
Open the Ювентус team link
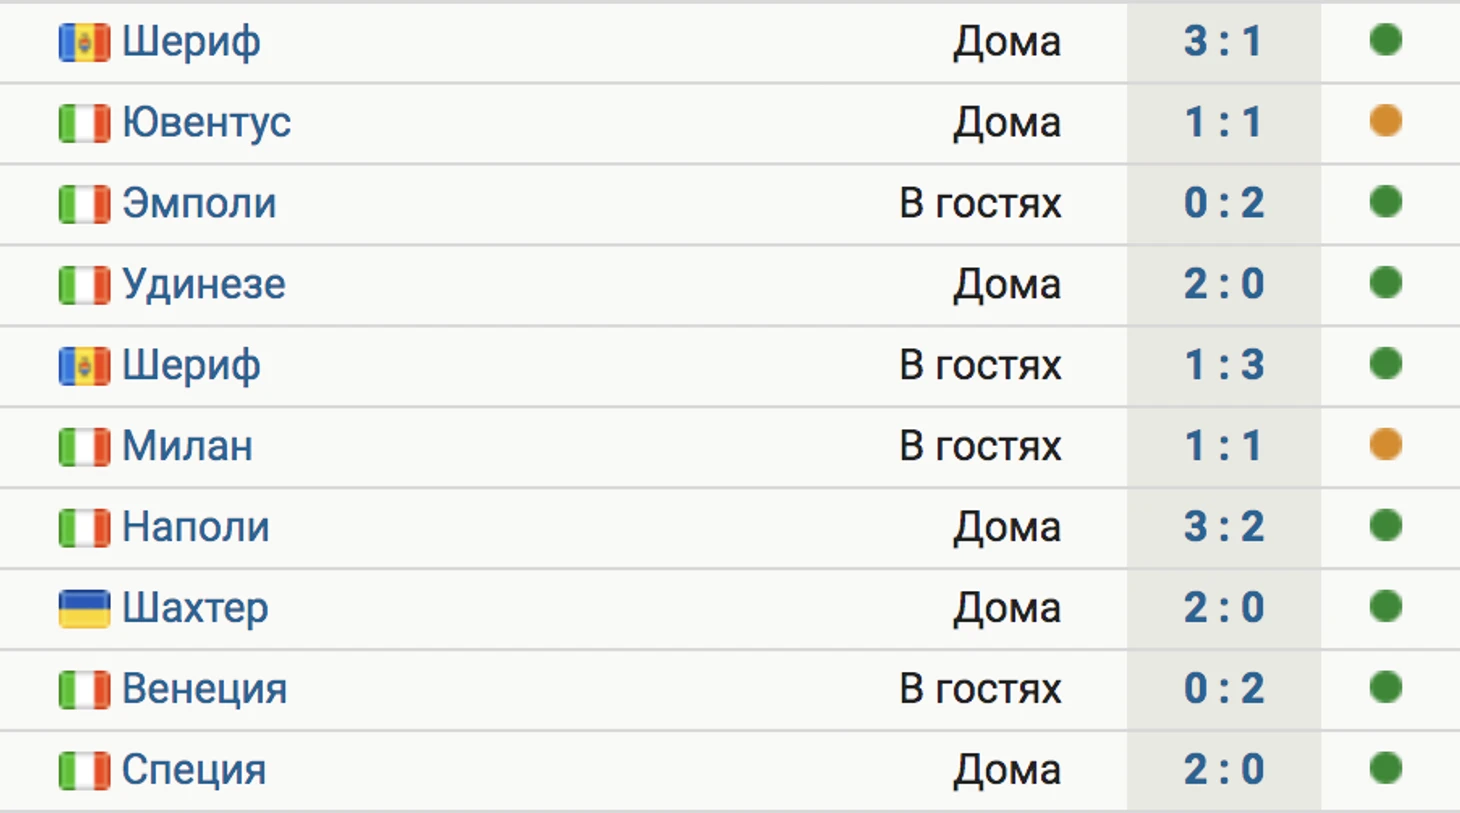coord(206,123)
